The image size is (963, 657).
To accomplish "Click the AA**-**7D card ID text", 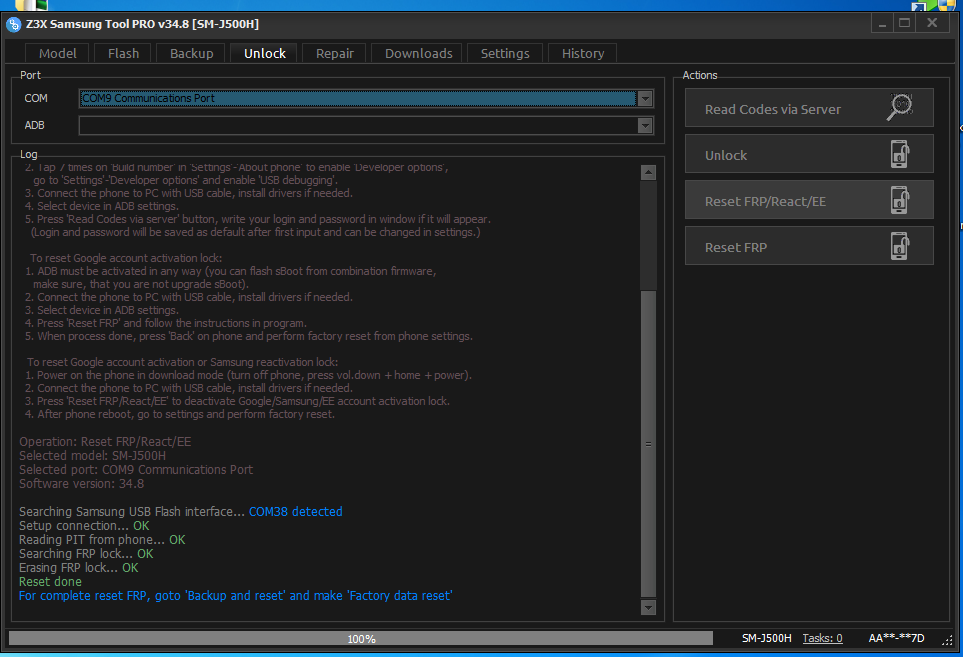I will [x=896, y=639].
